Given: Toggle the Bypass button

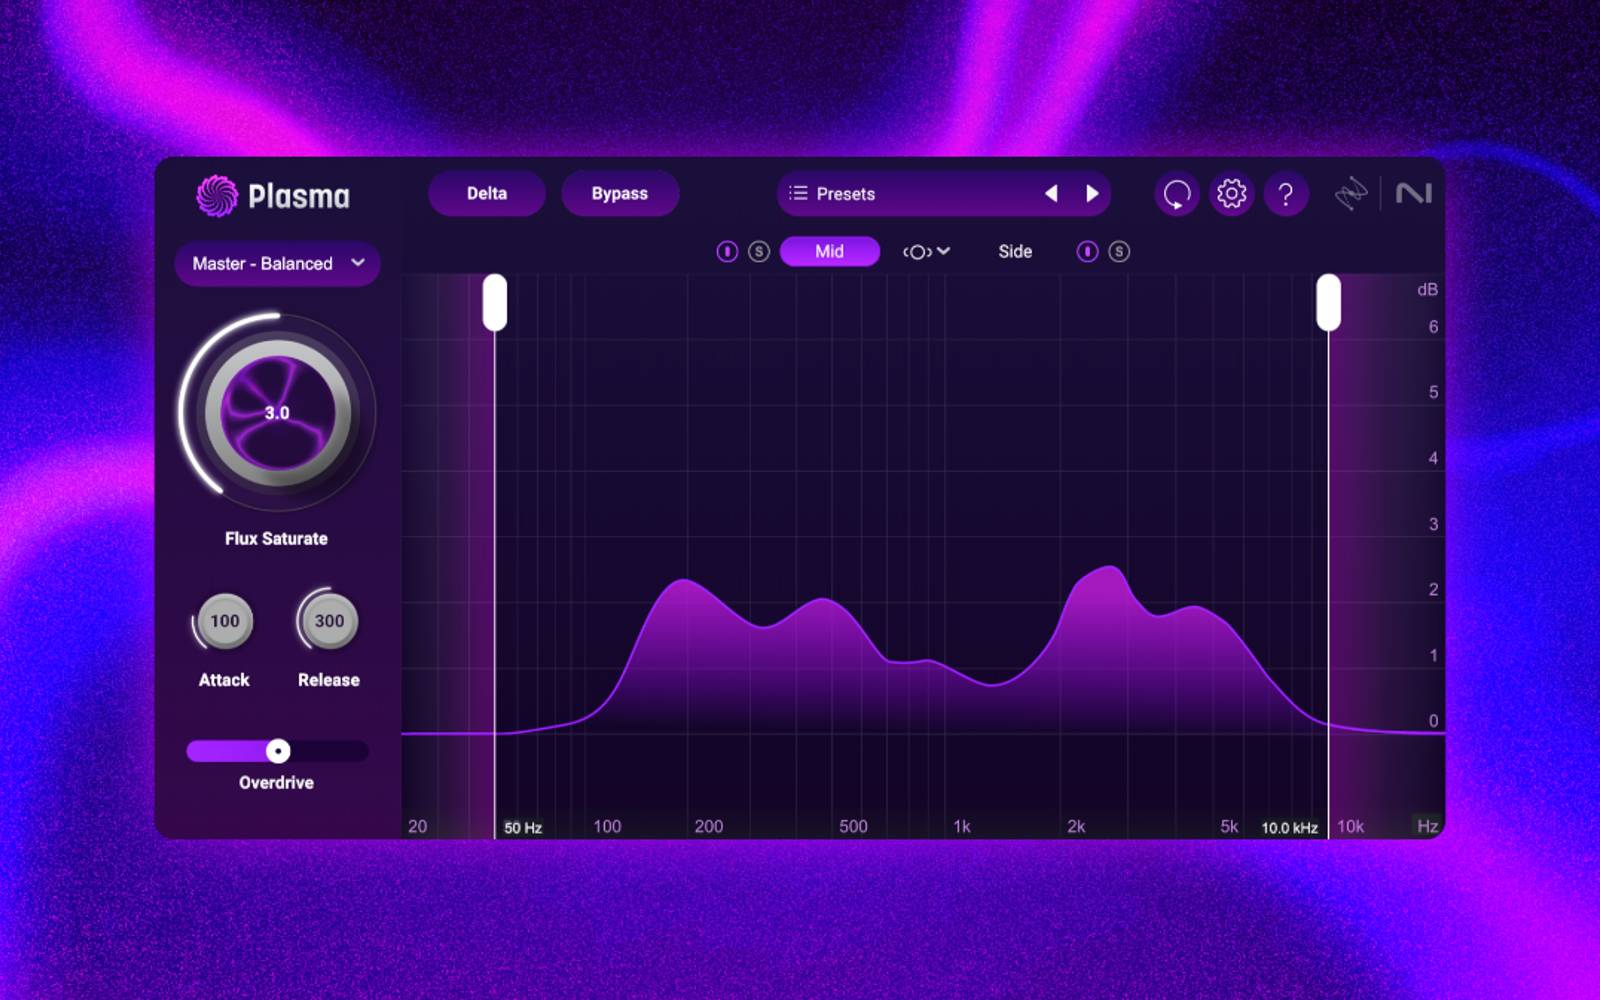Looking at the screenshot, I should point(620,193).
